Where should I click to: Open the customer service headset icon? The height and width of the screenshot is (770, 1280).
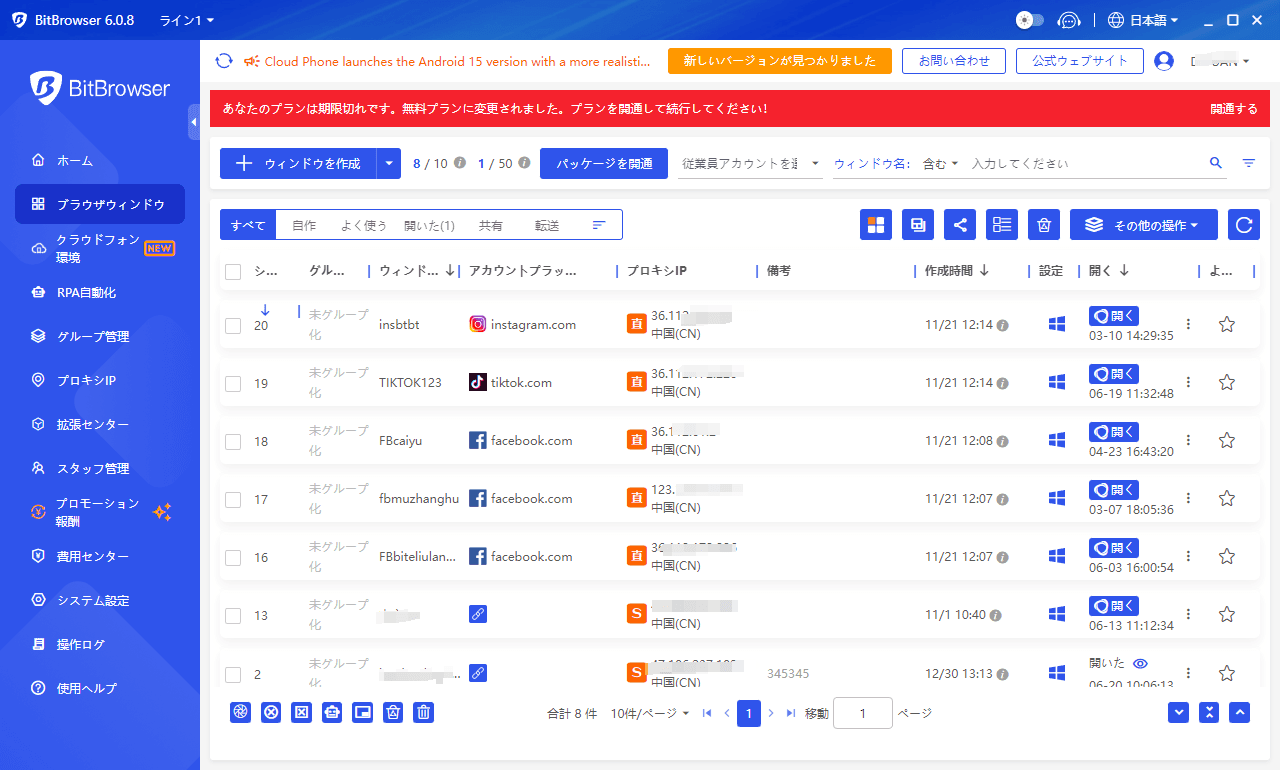(x=1070, y=20)
